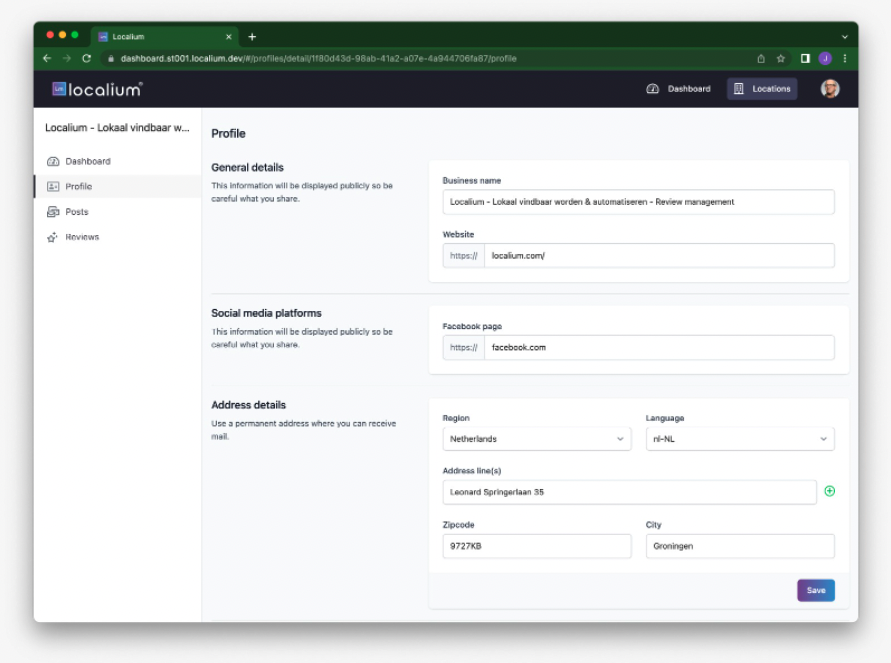Screen dimensions: 891x663
Task: Open Posts in the sidebar
Action: 118,212
